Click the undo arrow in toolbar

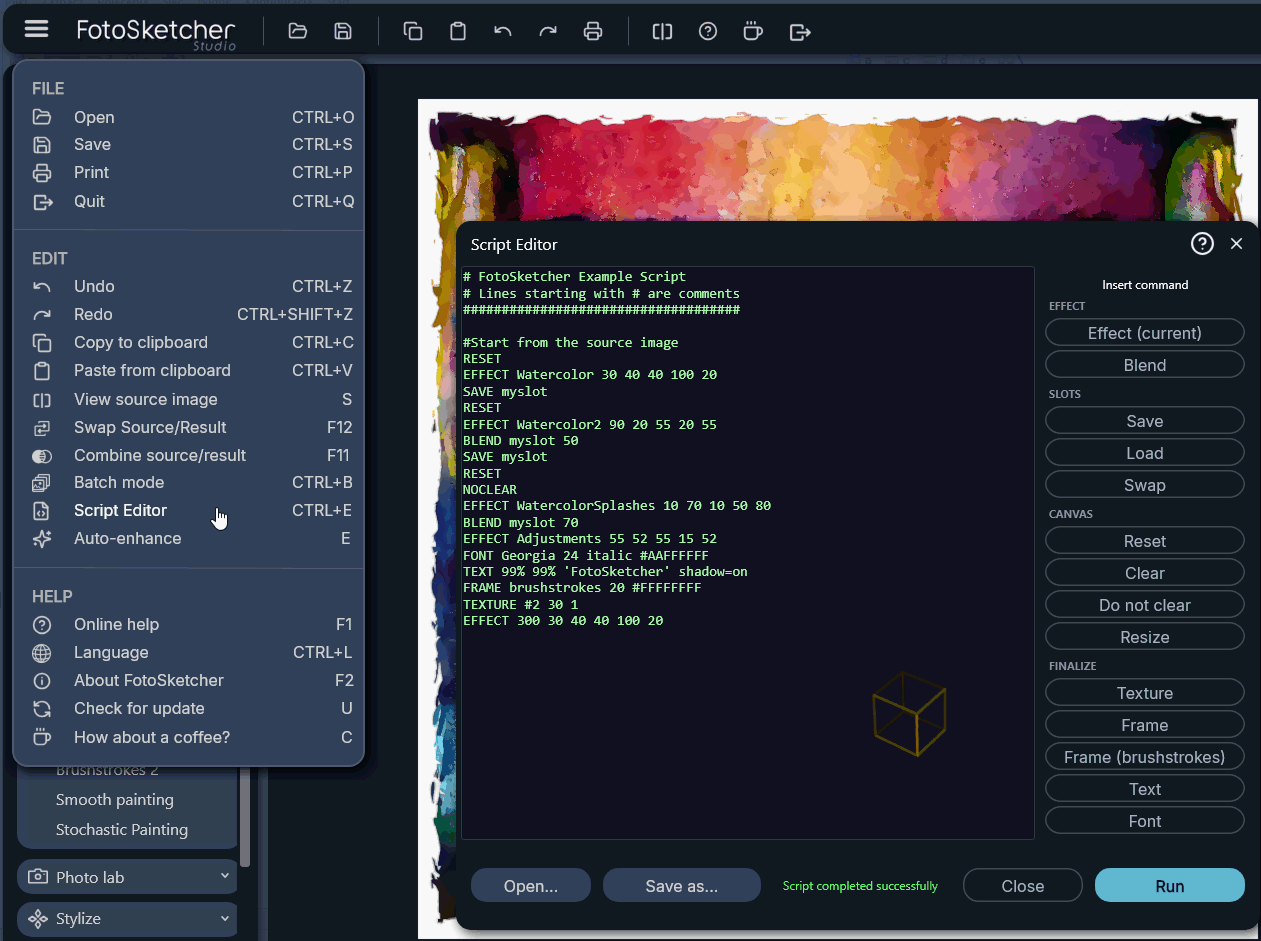[503, 31]
